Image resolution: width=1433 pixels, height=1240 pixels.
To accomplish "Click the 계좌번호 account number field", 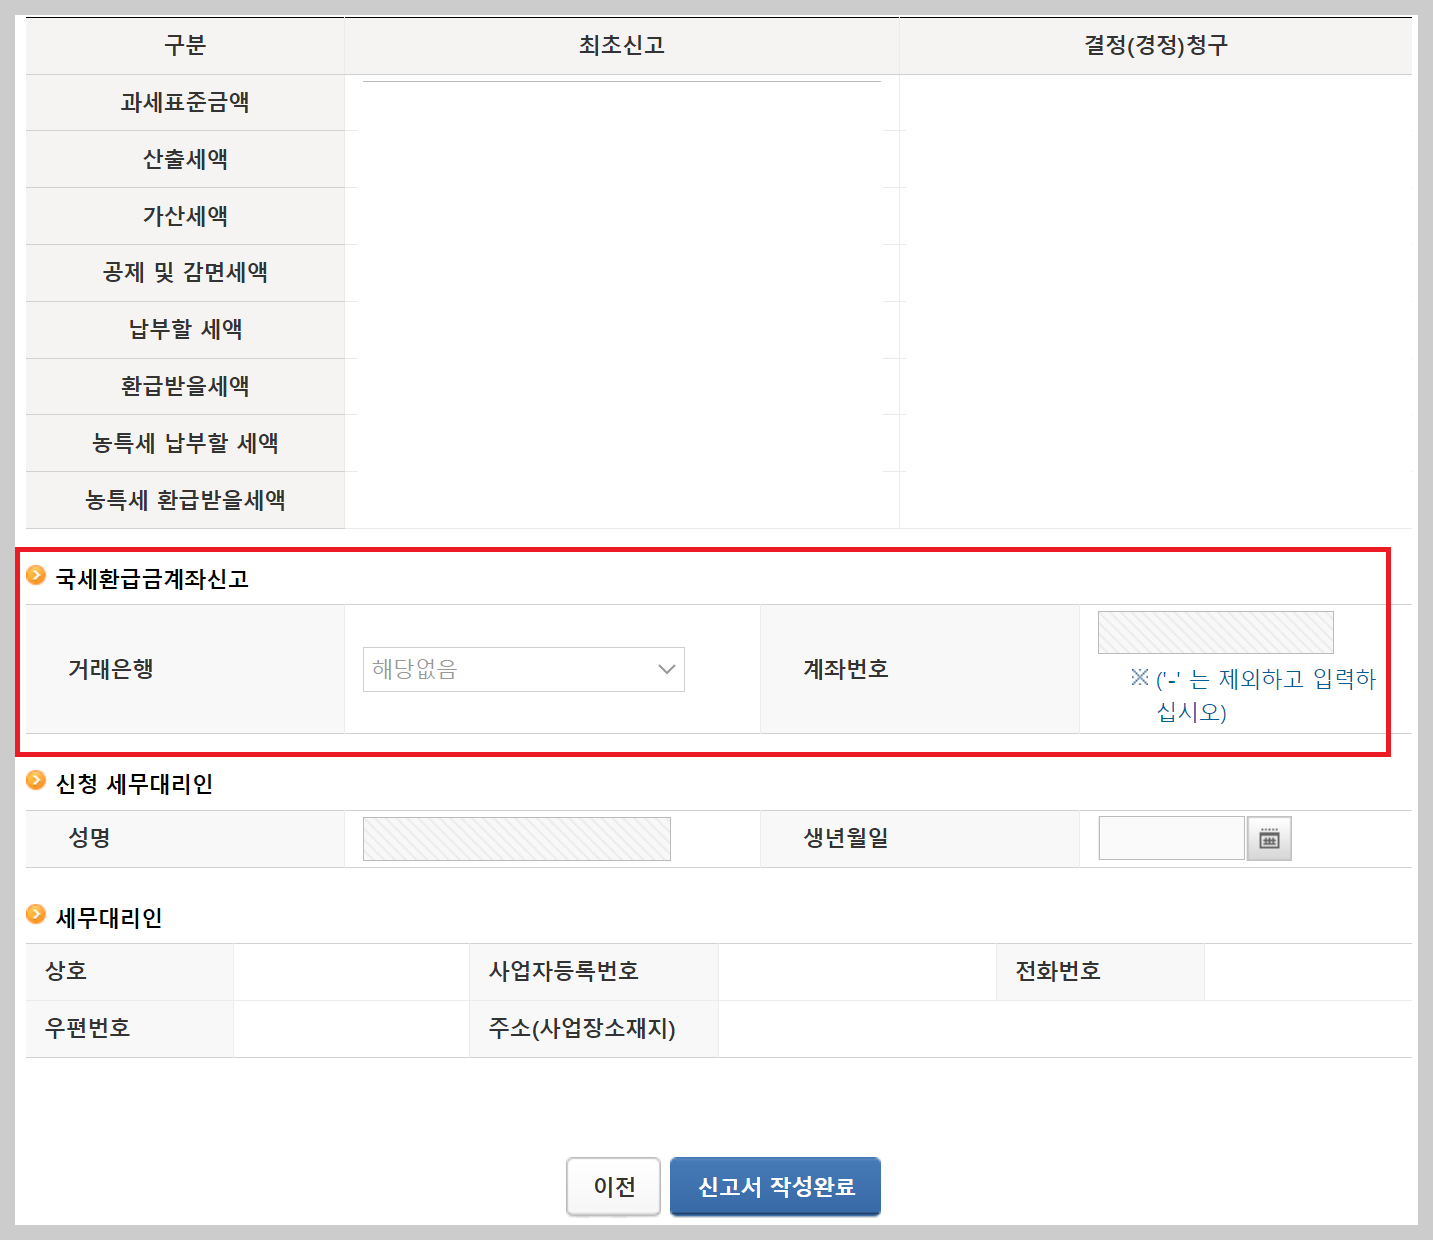I will tap(1215, 632).
